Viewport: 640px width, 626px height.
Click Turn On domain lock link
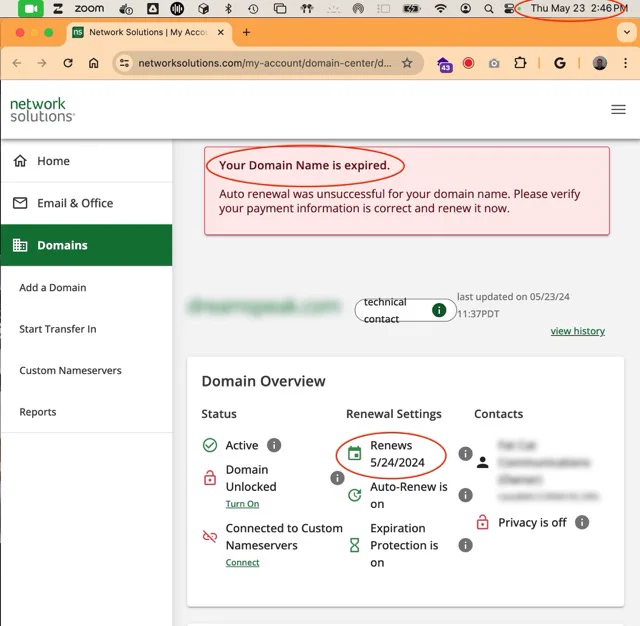242,504
